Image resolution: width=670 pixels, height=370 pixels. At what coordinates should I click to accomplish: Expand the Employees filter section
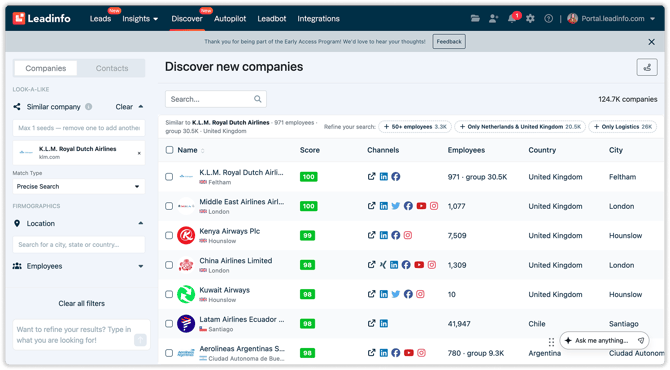pos(141,266)
